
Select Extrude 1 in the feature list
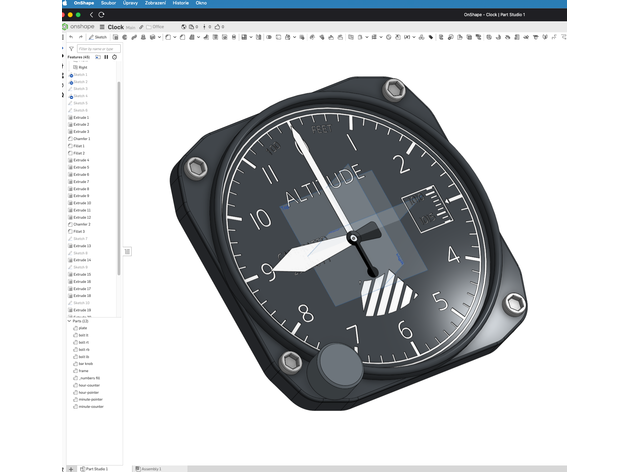[79, 117]
